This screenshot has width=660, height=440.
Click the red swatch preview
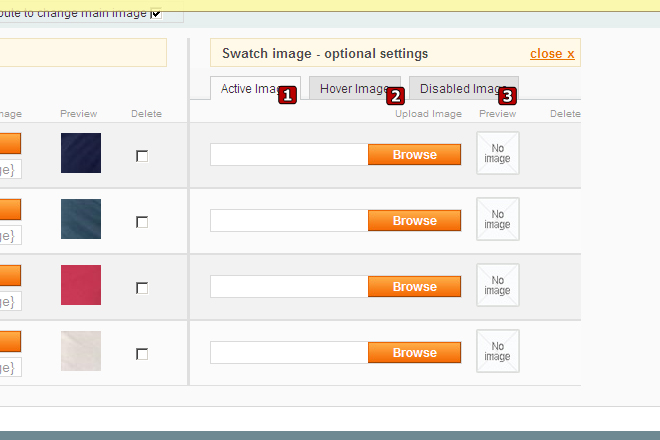(x=81, y=285)
